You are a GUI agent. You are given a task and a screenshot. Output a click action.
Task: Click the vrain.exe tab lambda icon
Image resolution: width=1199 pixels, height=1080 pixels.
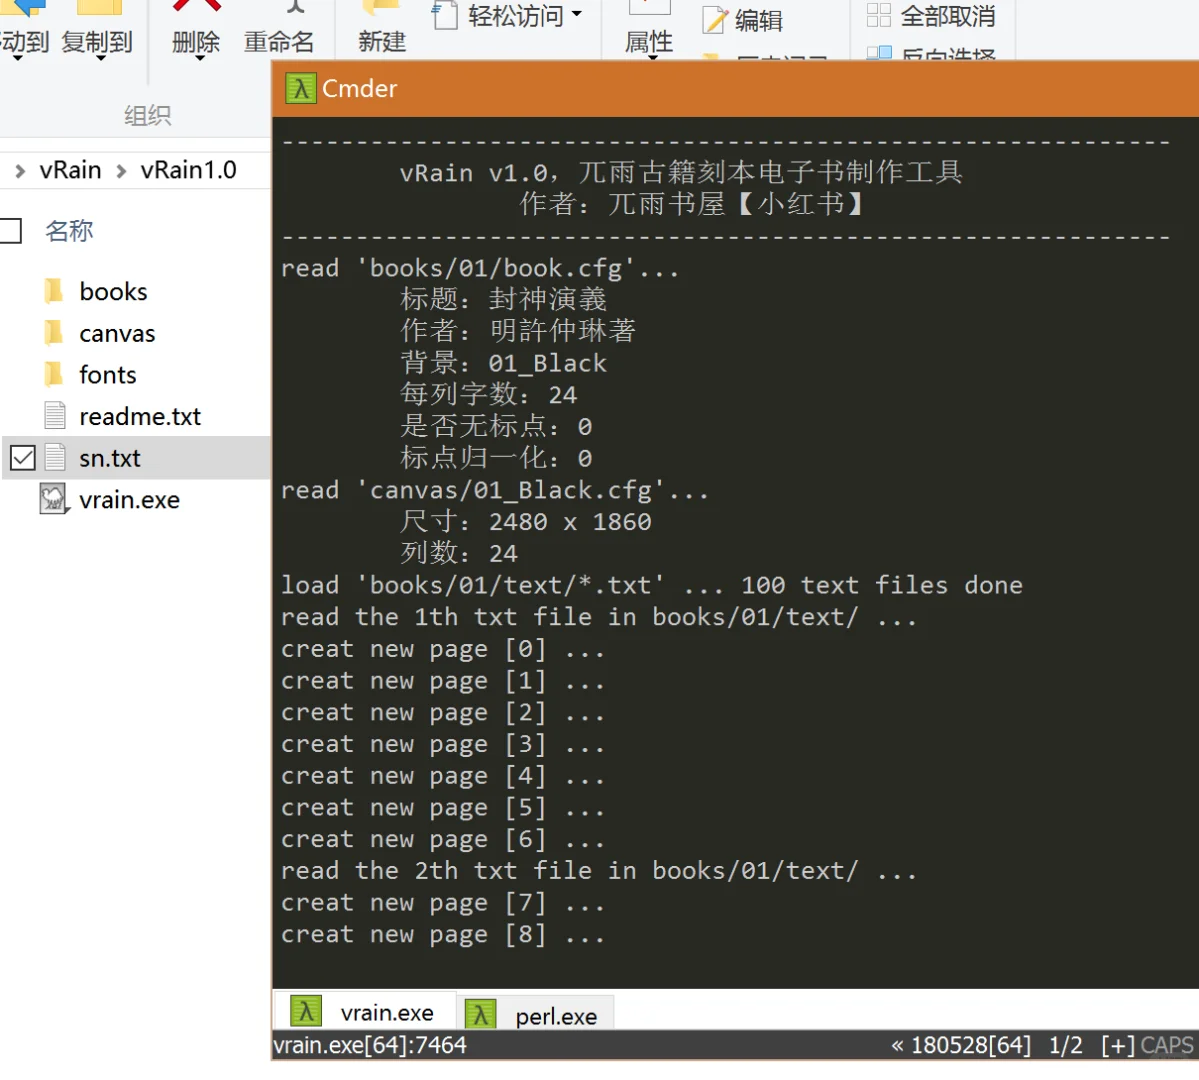(x=306, y=1011)
